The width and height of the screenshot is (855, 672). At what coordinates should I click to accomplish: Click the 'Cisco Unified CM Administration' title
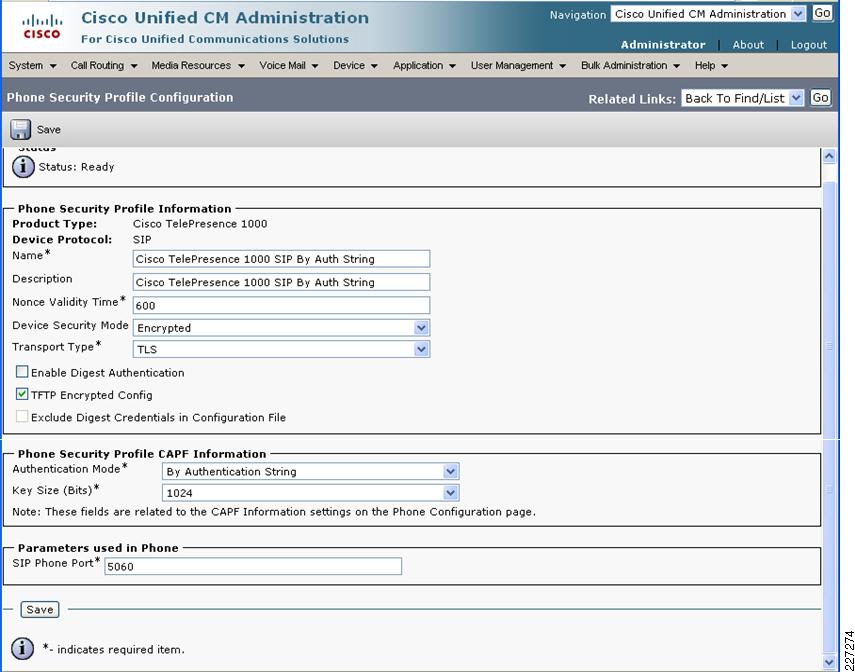click(225, 18)
